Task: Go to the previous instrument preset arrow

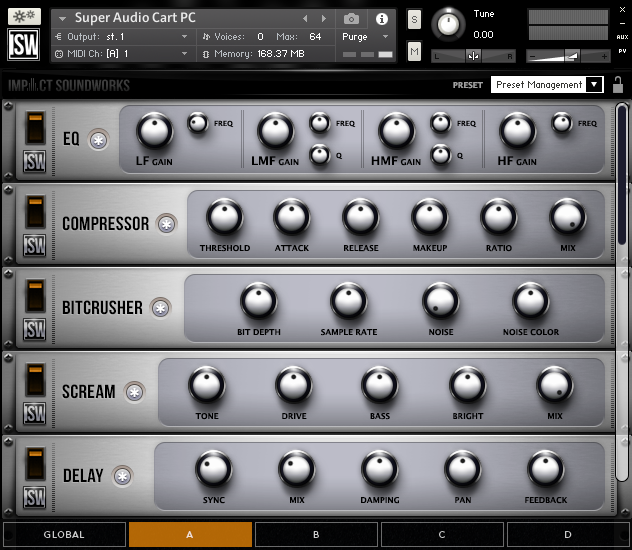Action: click(x=305, y=19)
